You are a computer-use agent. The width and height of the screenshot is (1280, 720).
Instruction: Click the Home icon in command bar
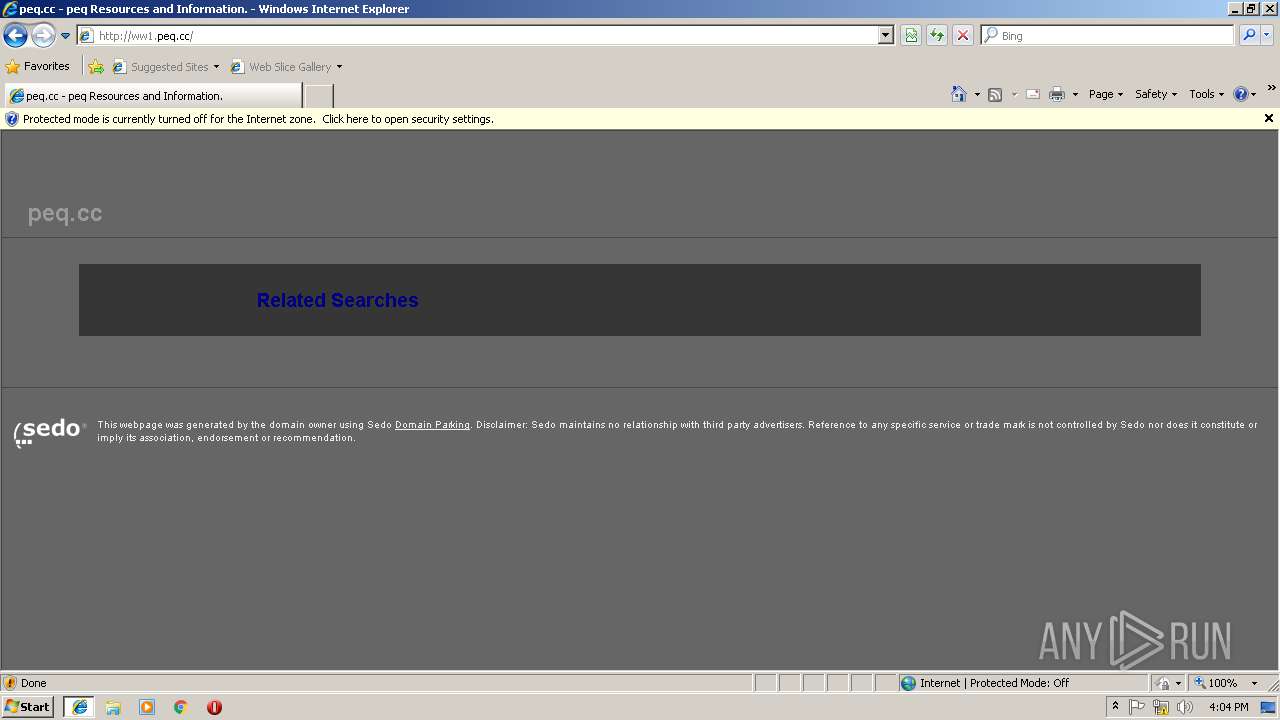[959, 94]
